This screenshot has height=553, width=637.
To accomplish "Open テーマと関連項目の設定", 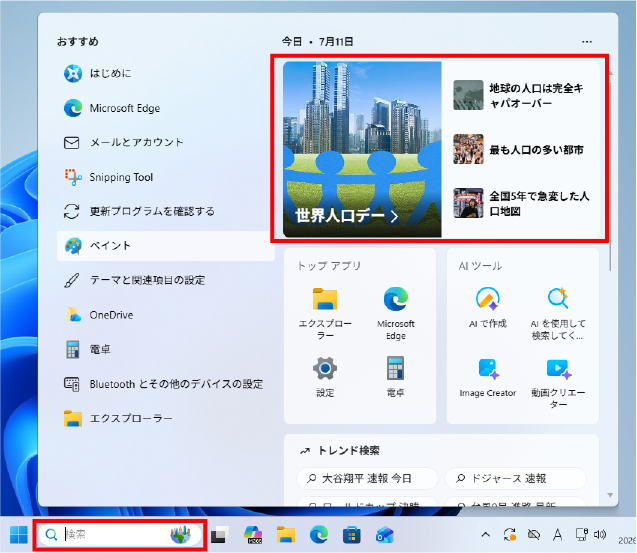I will [x=166, y=280].
